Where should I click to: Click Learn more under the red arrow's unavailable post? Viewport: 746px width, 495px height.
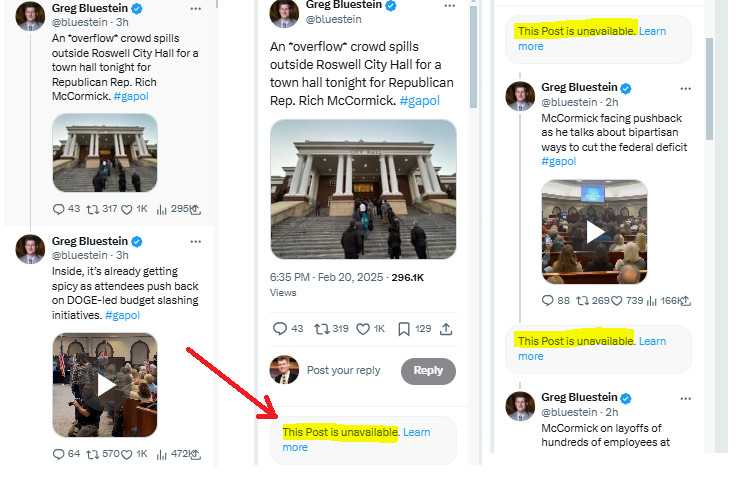[x=416, y=432]
